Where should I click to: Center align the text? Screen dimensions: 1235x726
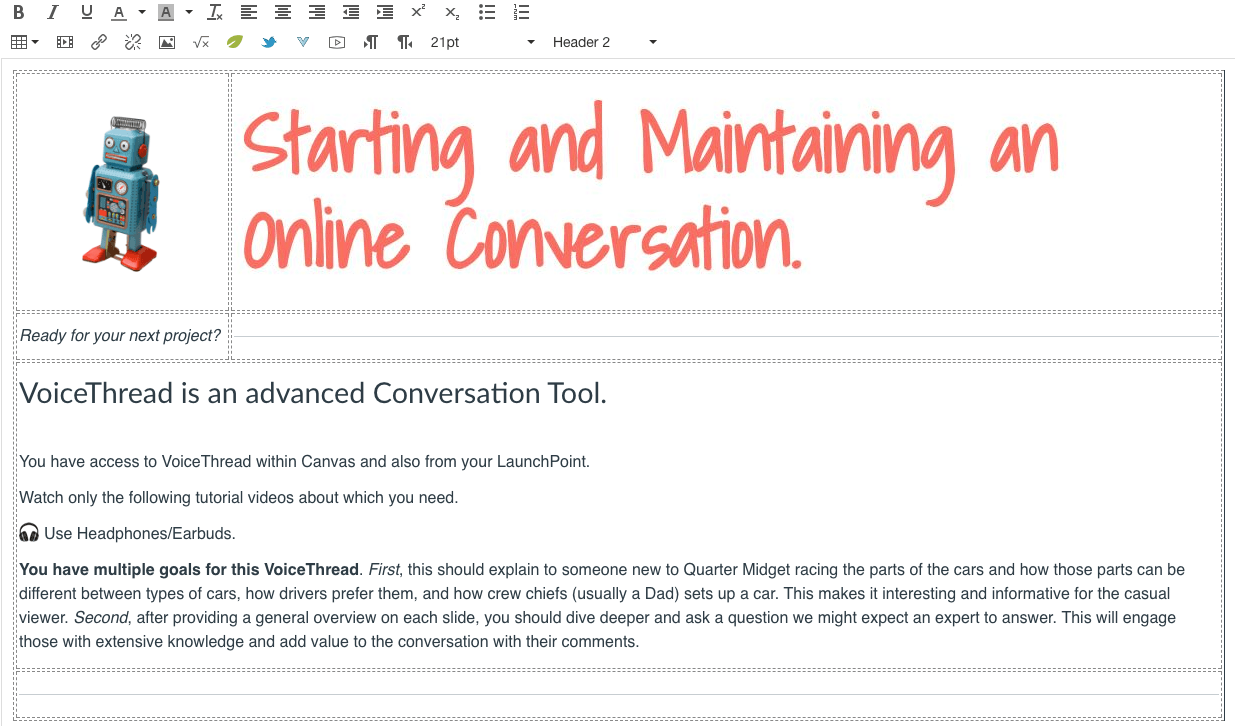coord(282,12)
